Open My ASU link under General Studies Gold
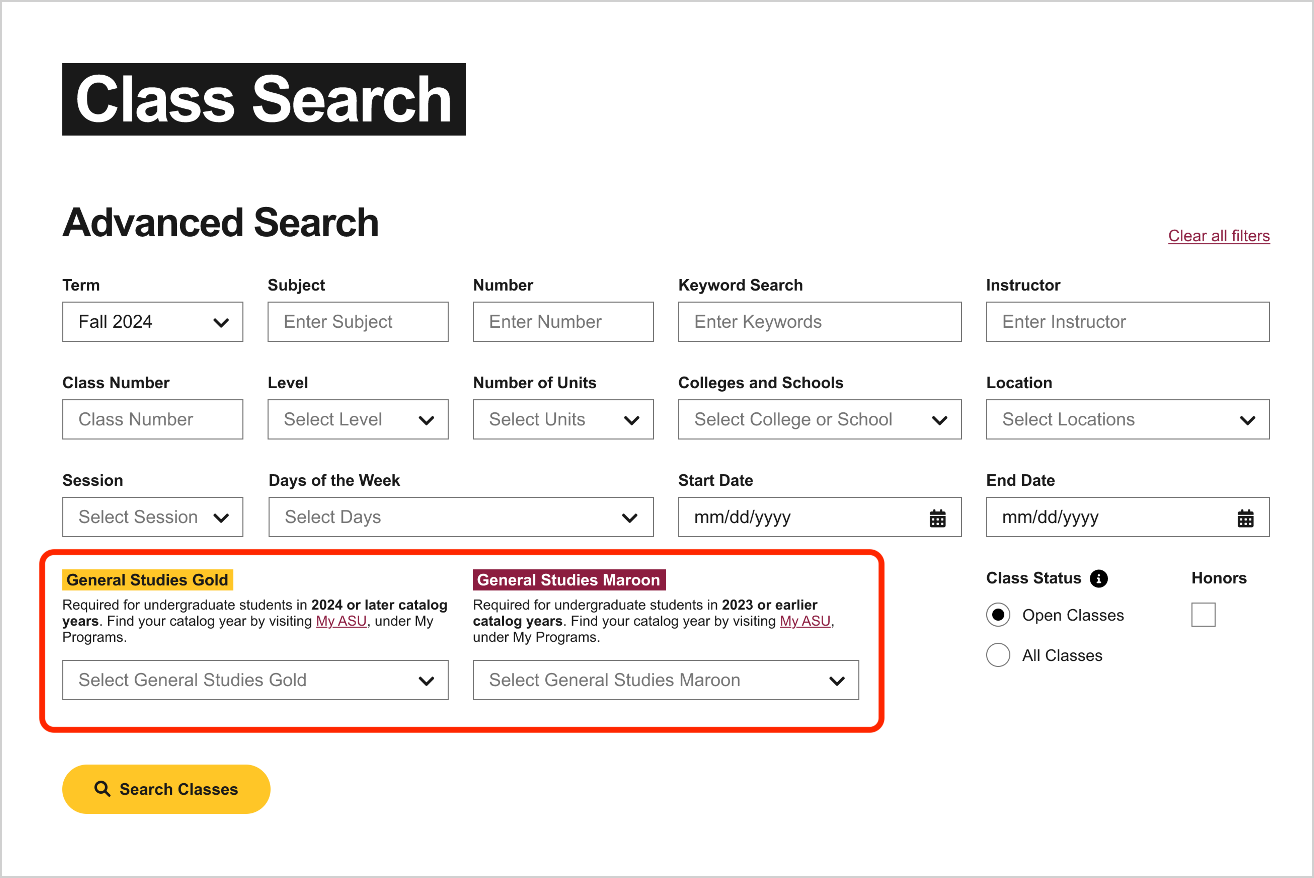Viewport: 1314px width, 878px height. point(342,620)
